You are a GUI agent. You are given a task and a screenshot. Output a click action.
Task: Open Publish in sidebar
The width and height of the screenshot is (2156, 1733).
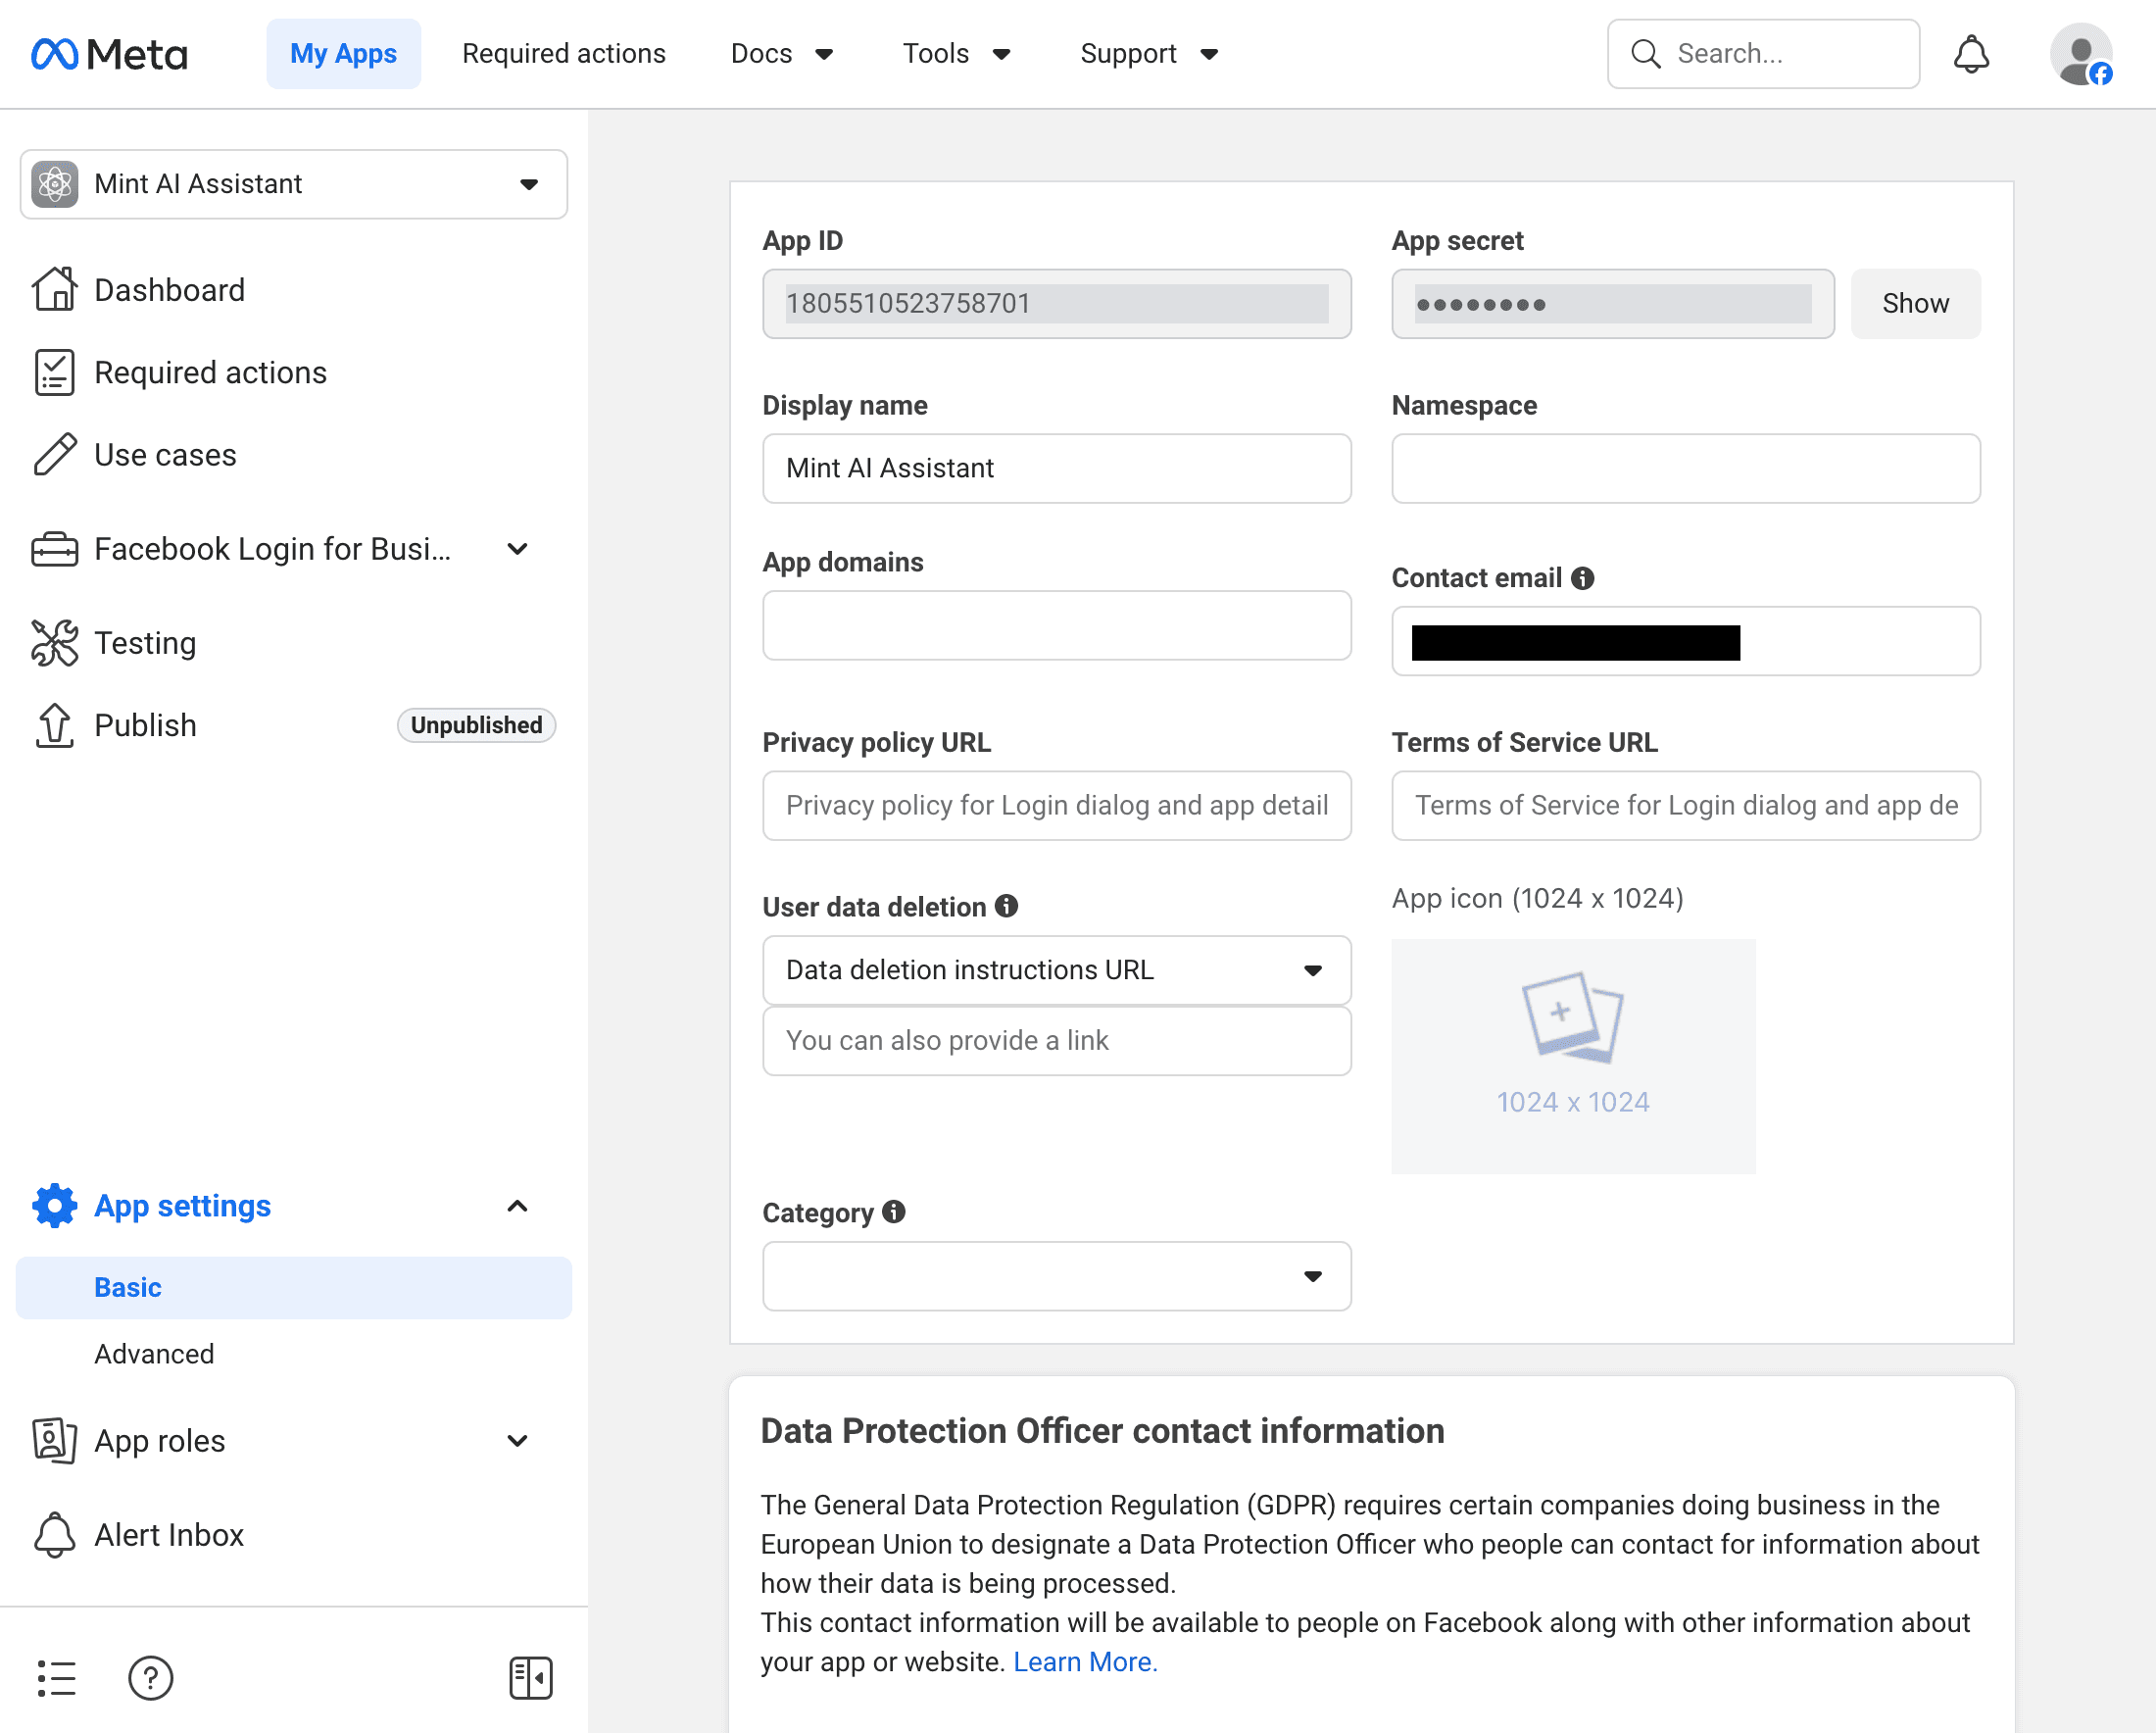pyautogui.click(x=145, y=725)
